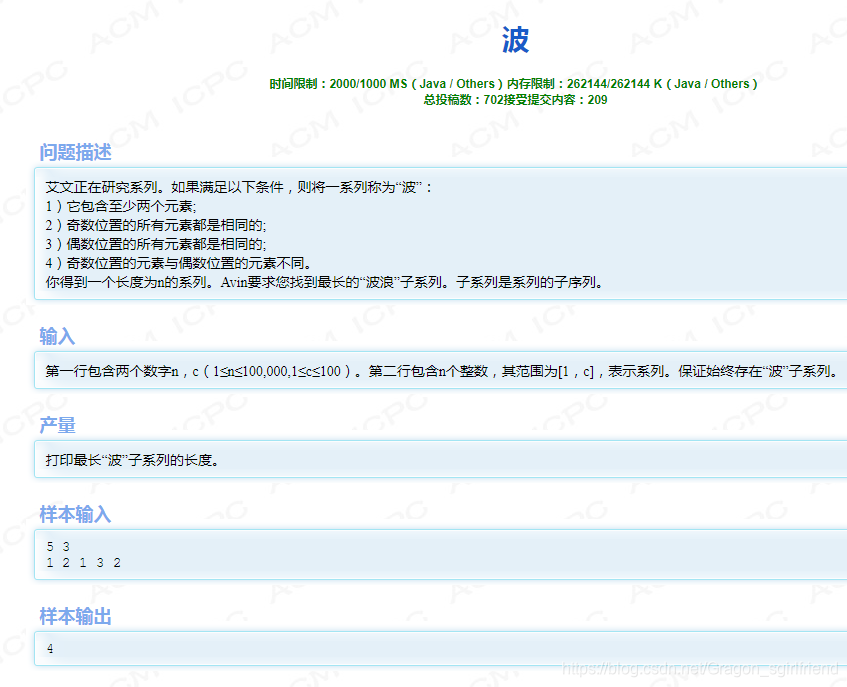The height and width of the screenshot is (687, 847).
Task: Click the sample input line 1 2 1 3 2
Action: point(84,563)
